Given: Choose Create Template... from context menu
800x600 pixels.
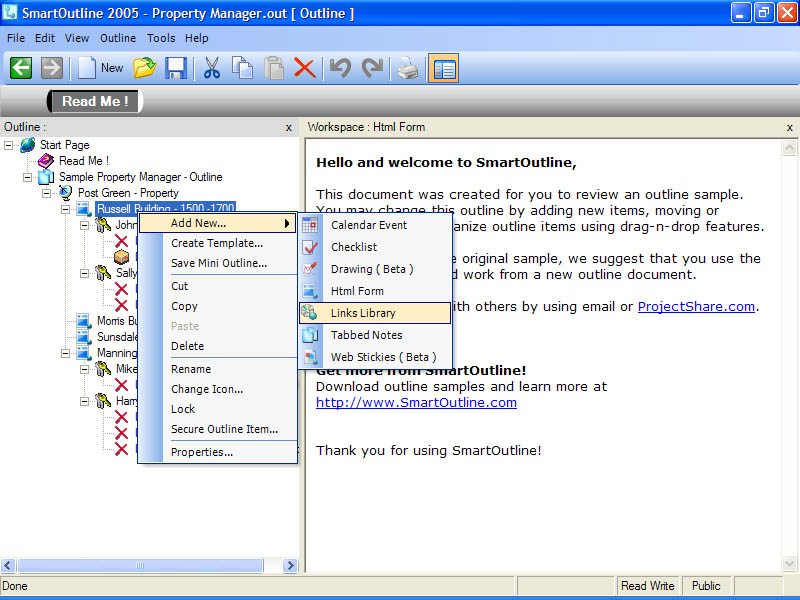Looking at the screenshot, I should [217, 243].
